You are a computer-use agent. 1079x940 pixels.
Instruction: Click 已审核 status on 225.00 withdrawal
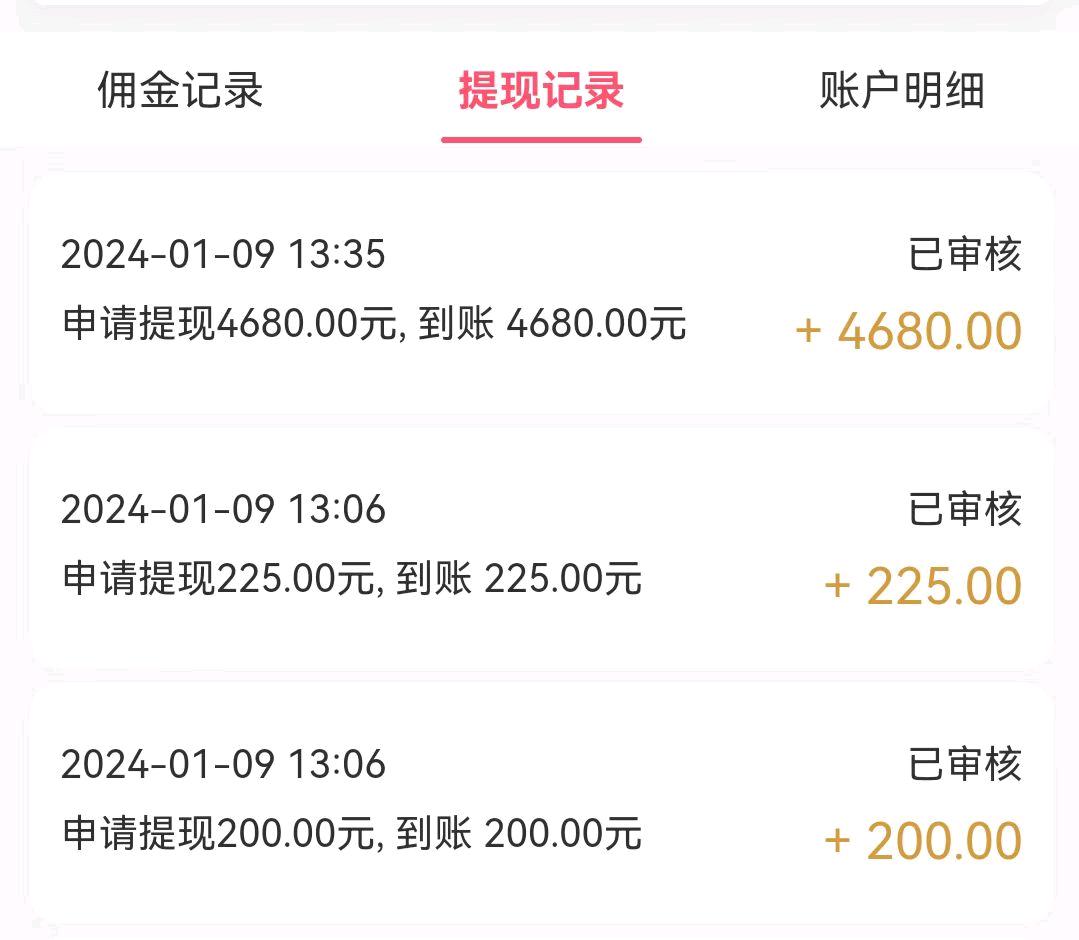coord(965,510)
